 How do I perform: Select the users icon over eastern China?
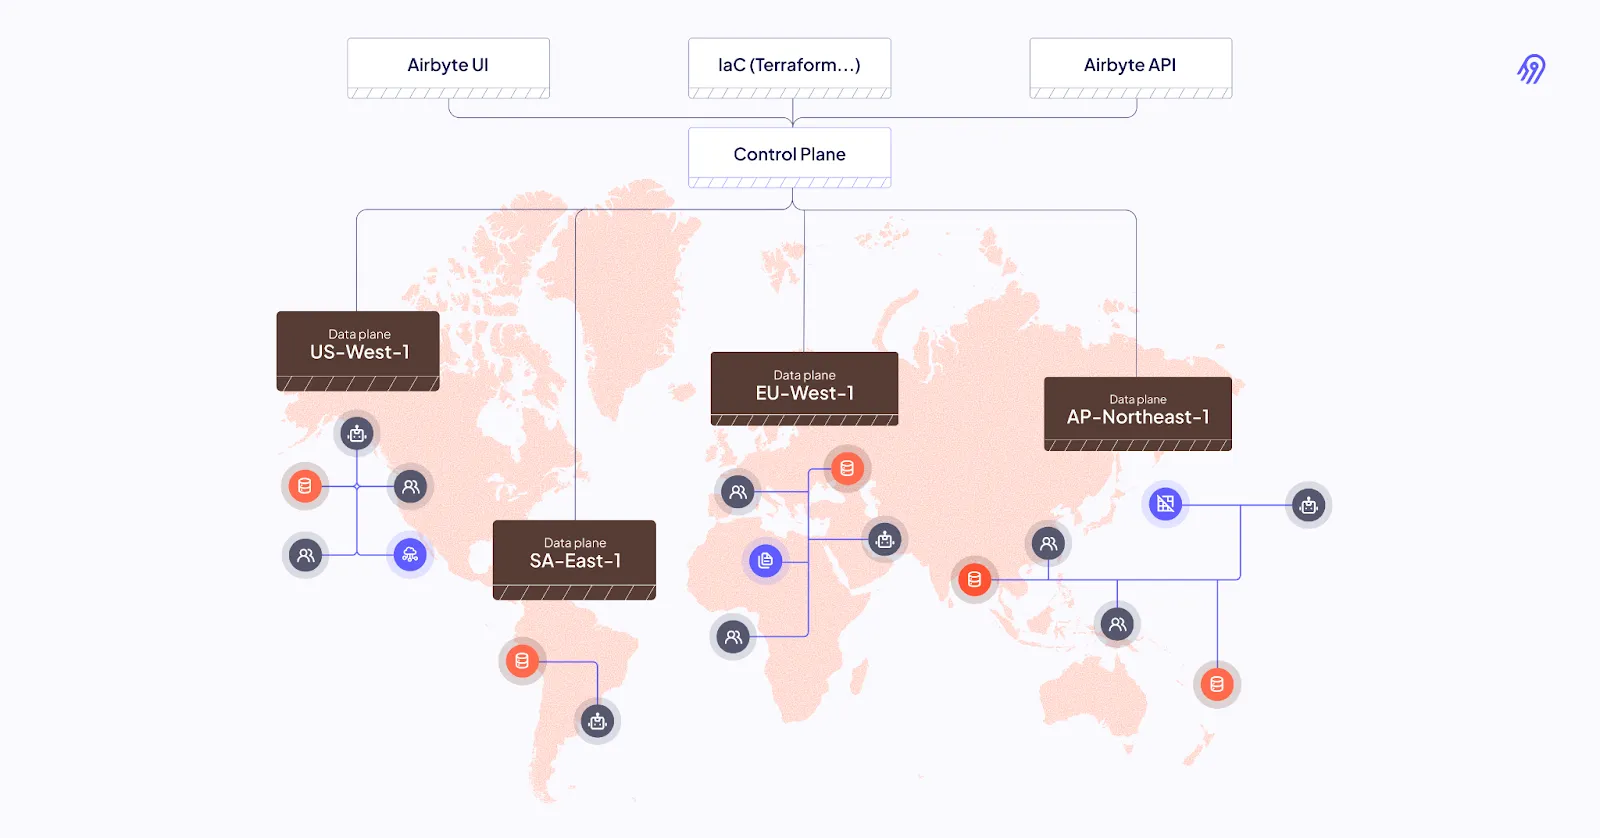point(1048,544)
